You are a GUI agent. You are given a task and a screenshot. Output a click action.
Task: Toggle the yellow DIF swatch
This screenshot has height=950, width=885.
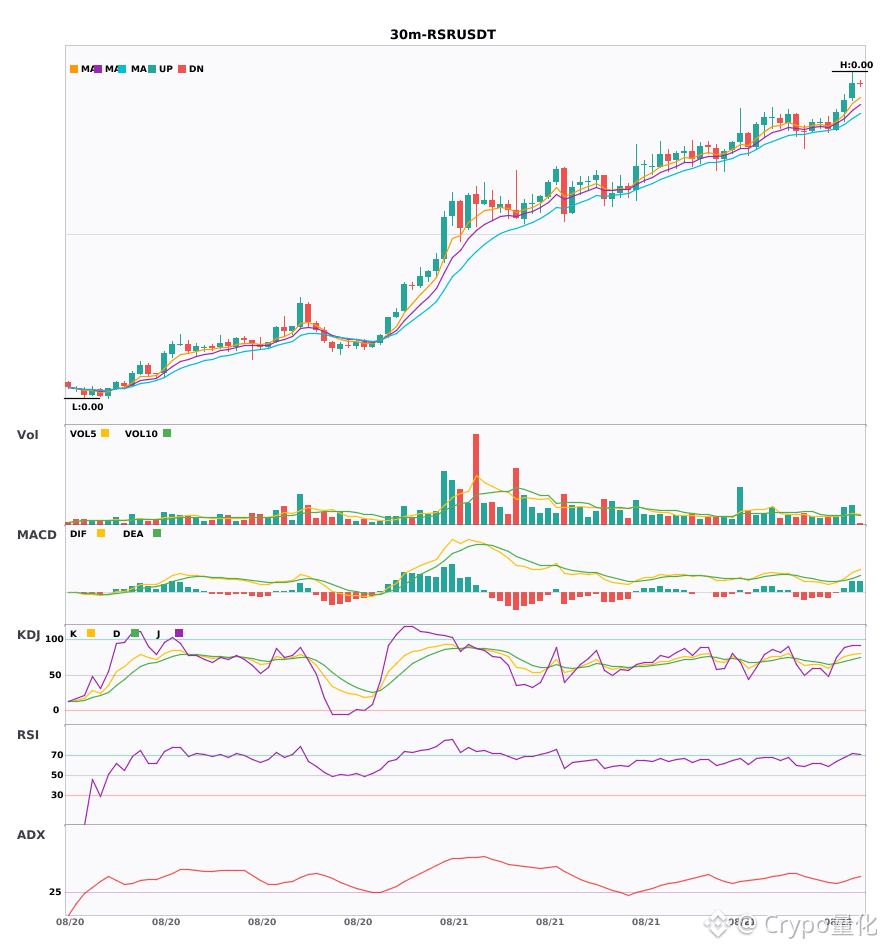coord(101,533)
